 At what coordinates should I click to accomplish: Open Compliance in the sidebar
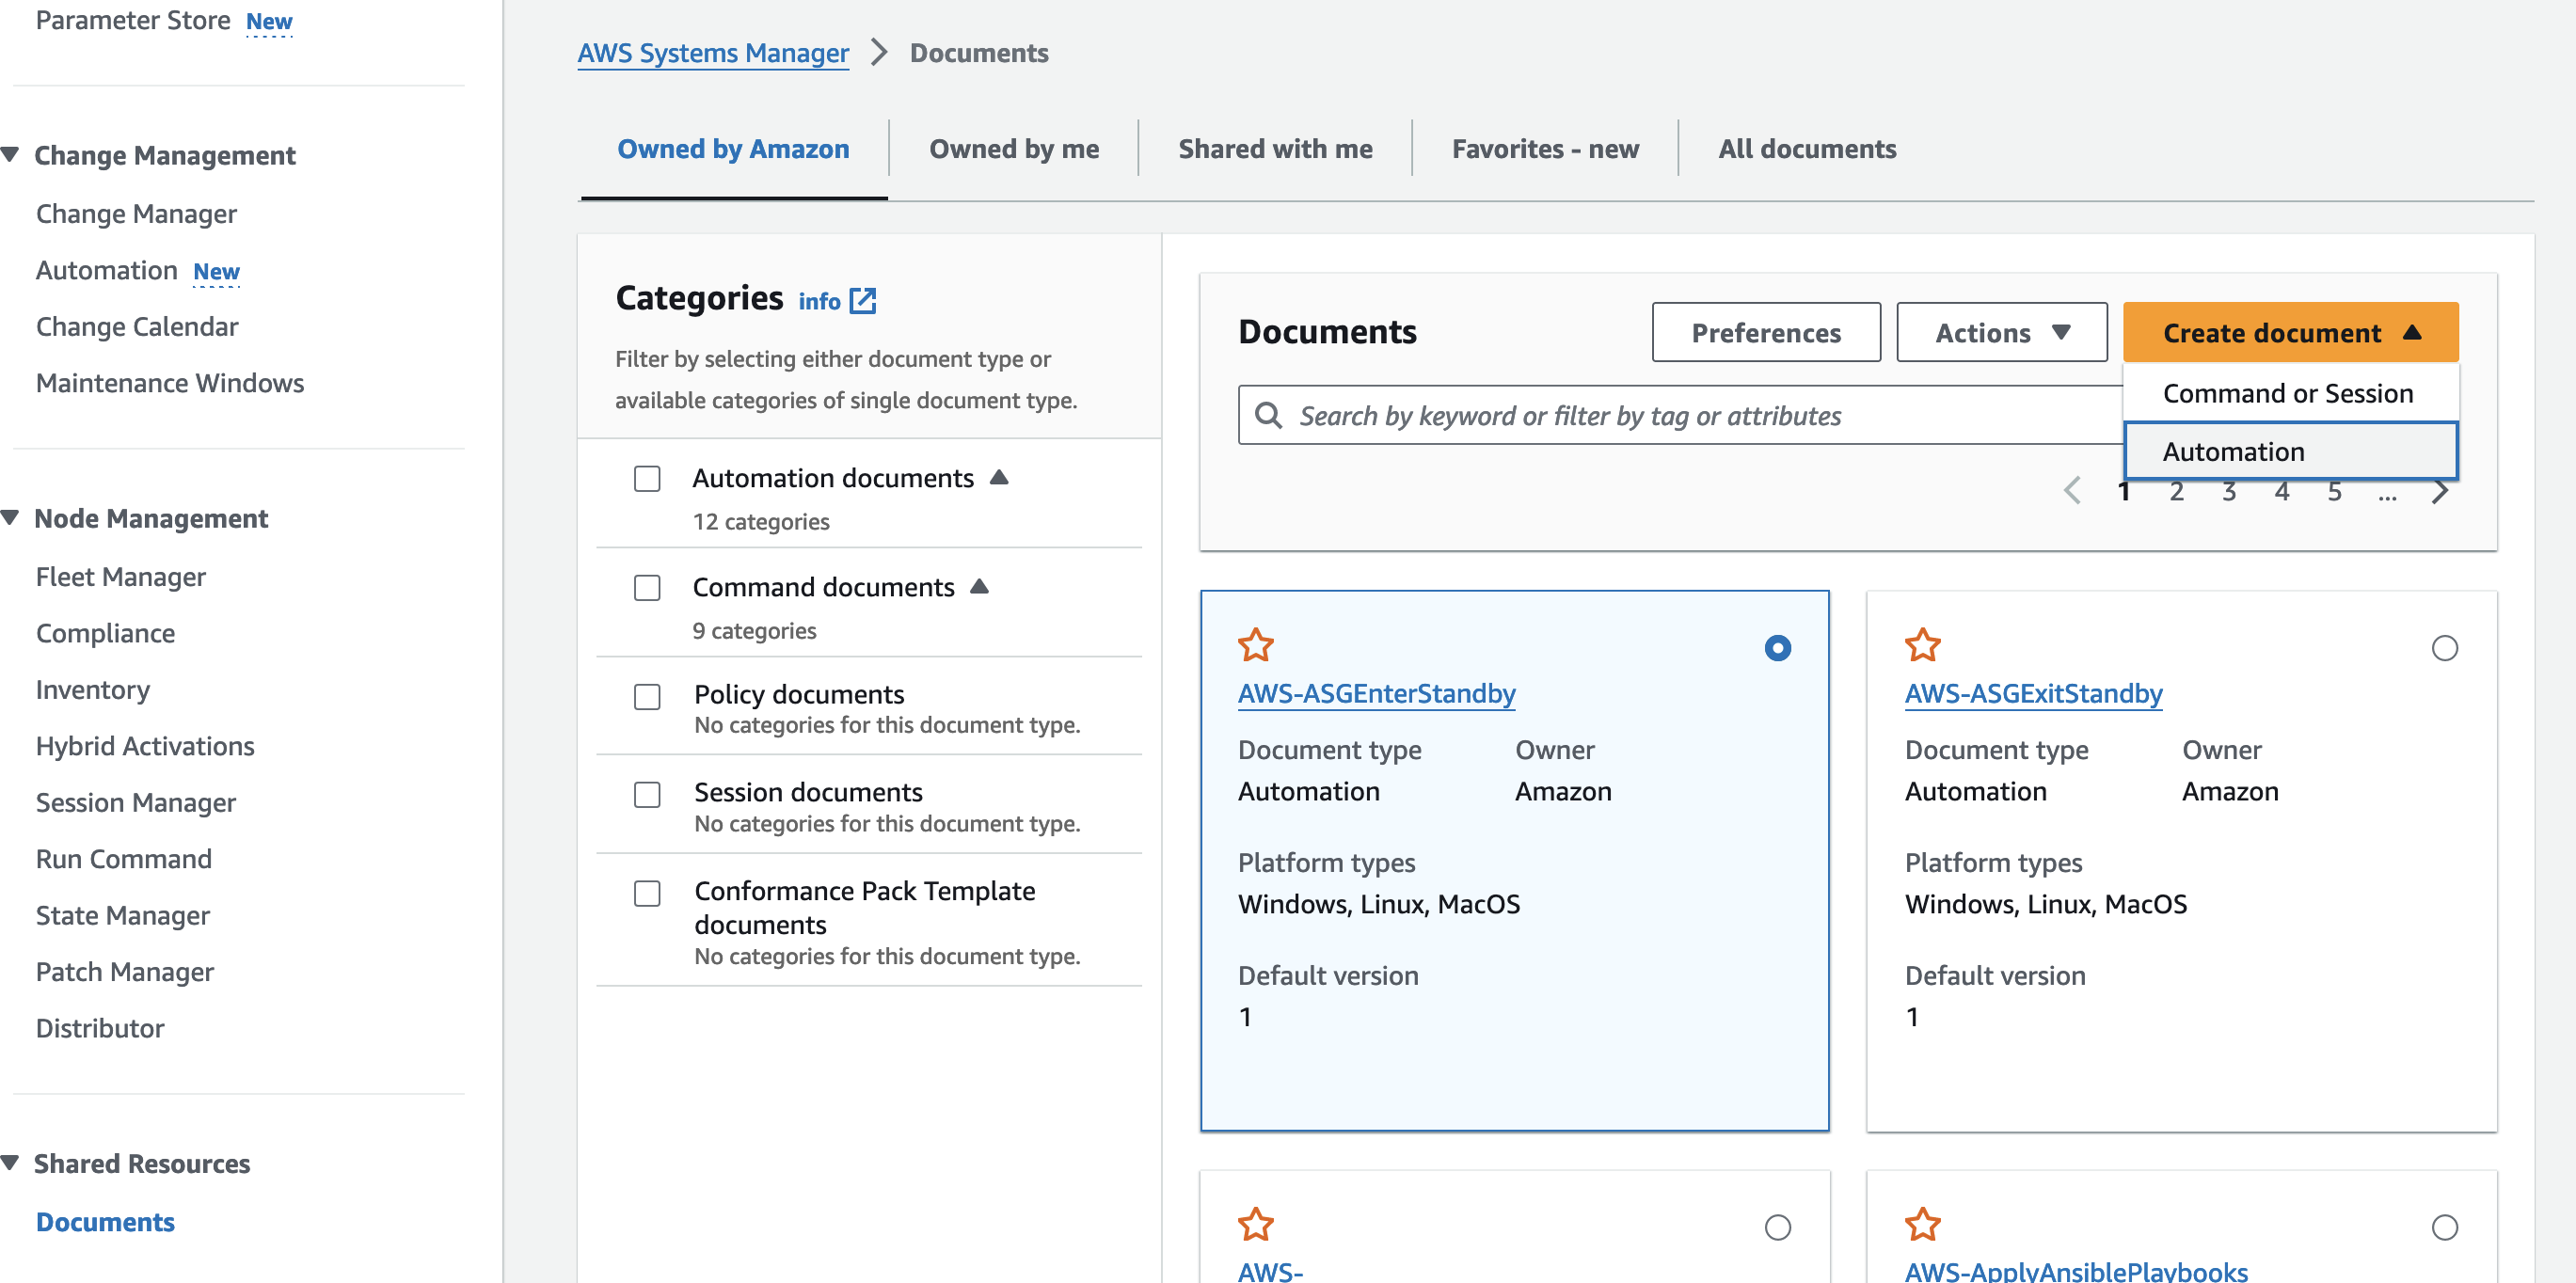[x=105, y=633]
